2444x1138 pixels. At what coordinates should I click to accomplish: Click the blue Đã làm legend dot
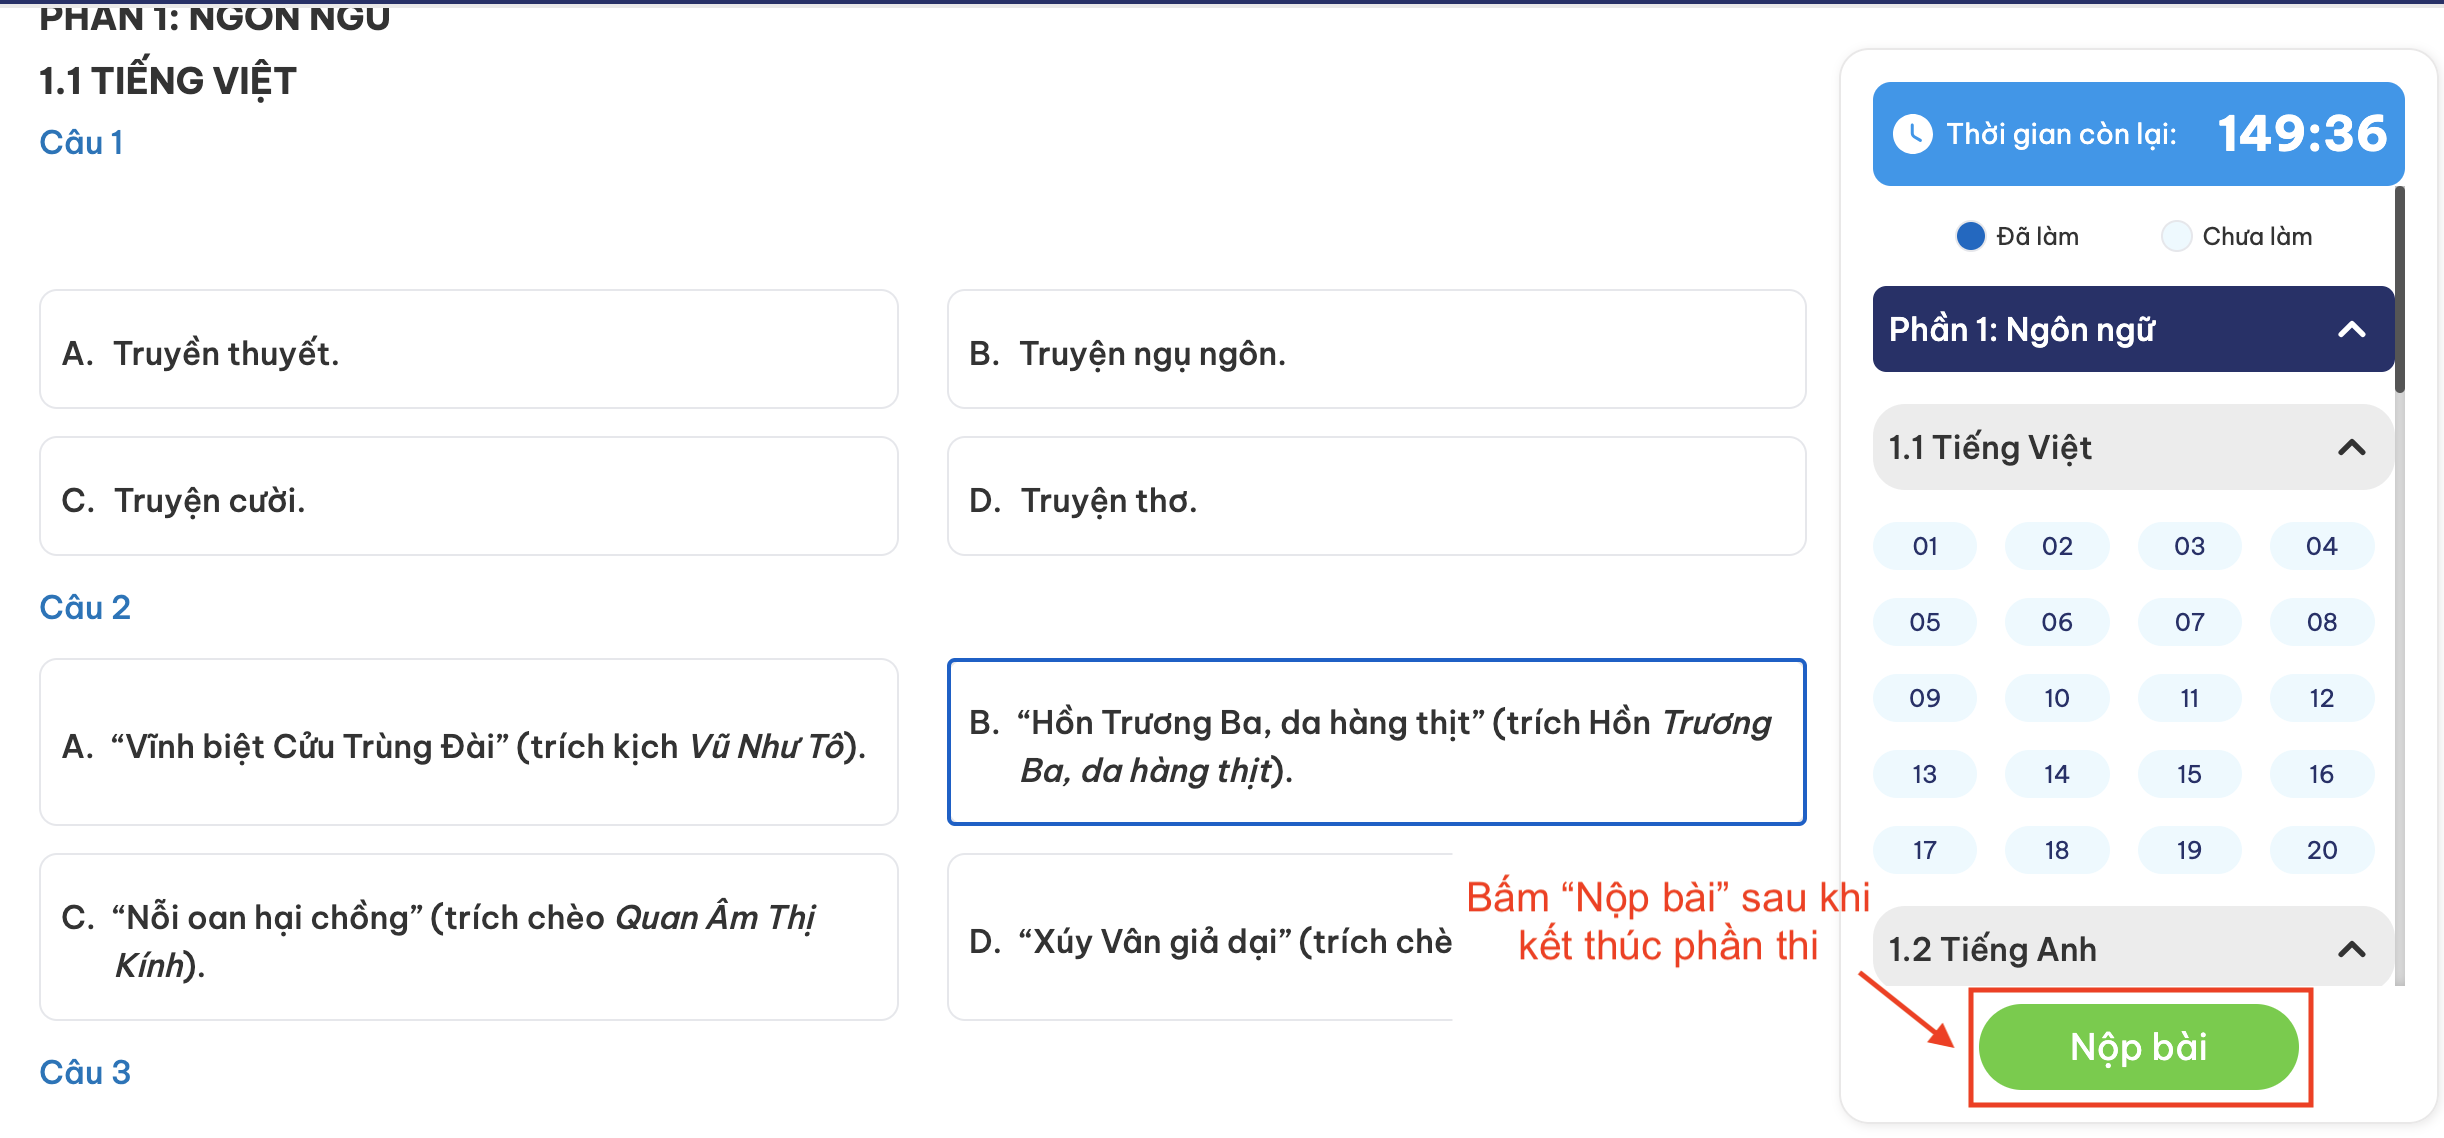point(1969,236)
